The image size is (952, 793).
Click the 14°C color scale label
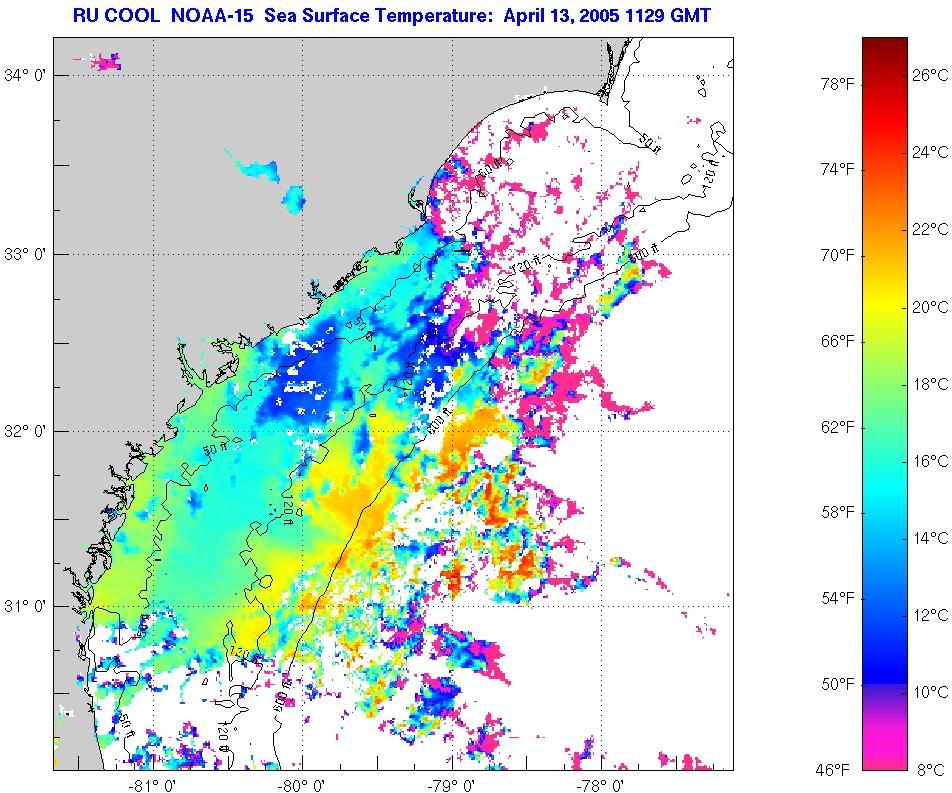click(928, 538)
